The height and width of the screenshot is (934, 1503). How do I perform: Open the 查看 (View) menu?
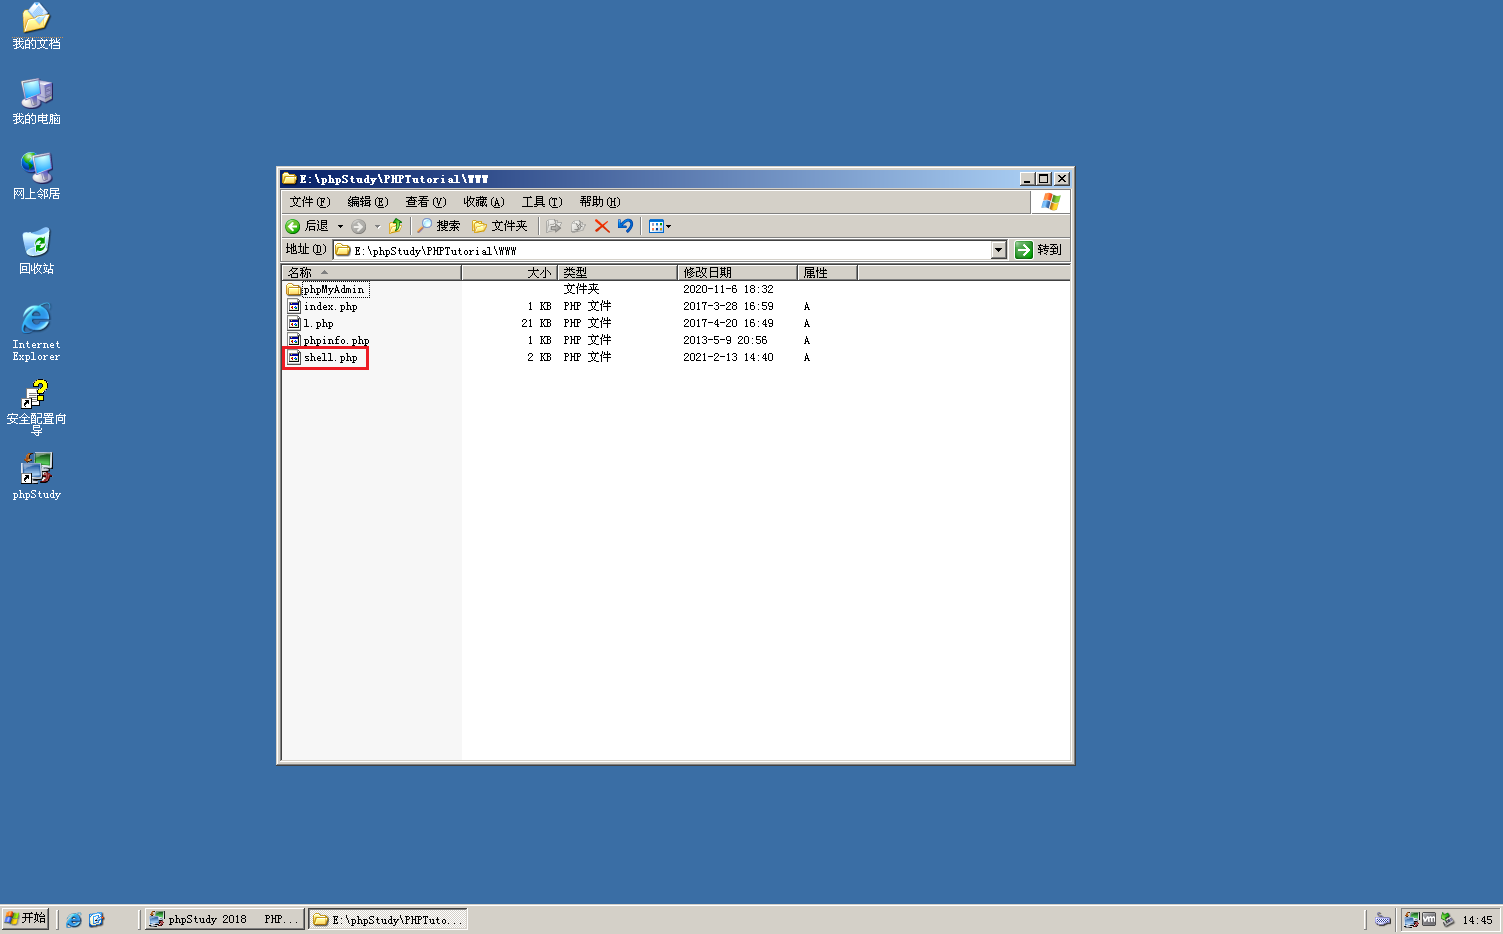[x=425, y=201]
